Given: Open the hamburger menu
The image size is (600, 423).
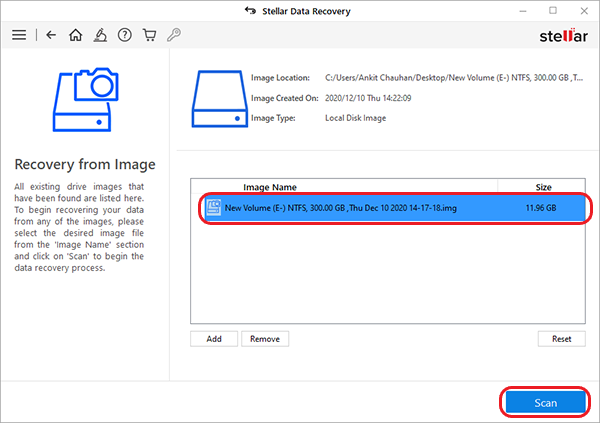Looking at the screenshot, I should click(18, 35).
